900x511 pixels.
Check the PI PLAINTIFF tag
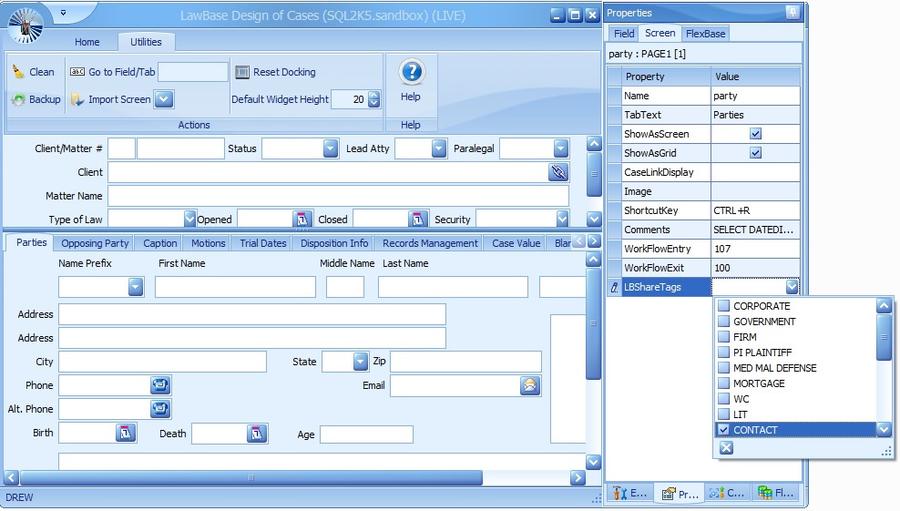tap(724, 352)
